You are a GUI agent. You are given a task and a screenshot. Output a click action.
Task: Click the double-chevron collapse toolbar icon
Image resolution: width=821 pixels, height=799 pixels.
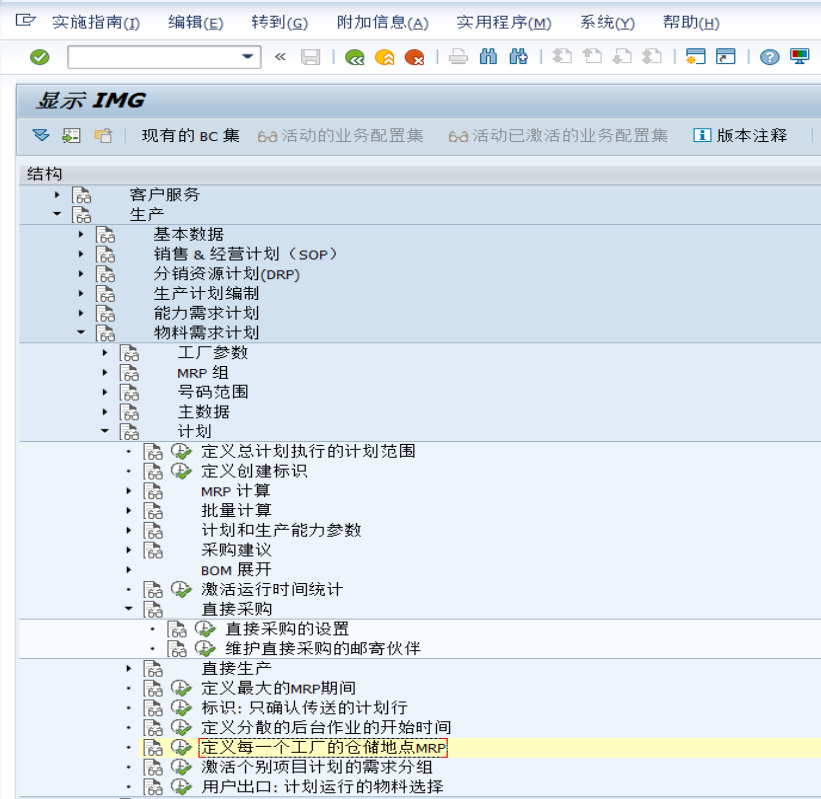click(x=280, y=57)
